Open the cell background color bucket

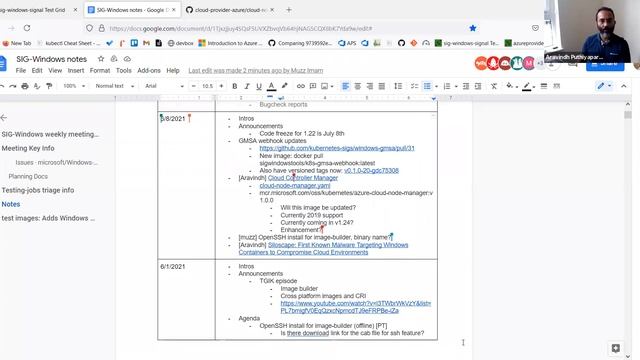point(509,86)
